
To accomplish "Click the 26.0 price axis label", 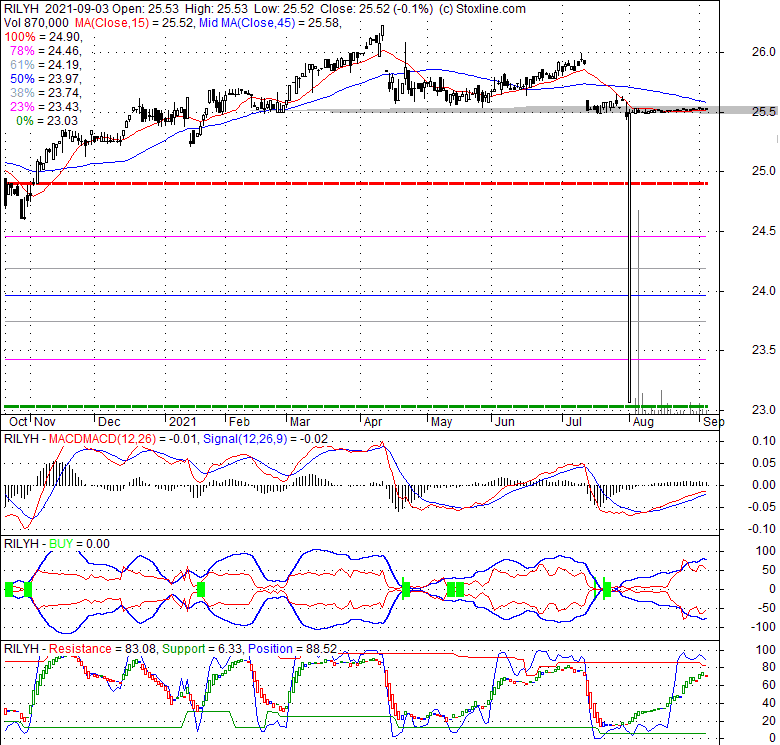I will 763,52.
